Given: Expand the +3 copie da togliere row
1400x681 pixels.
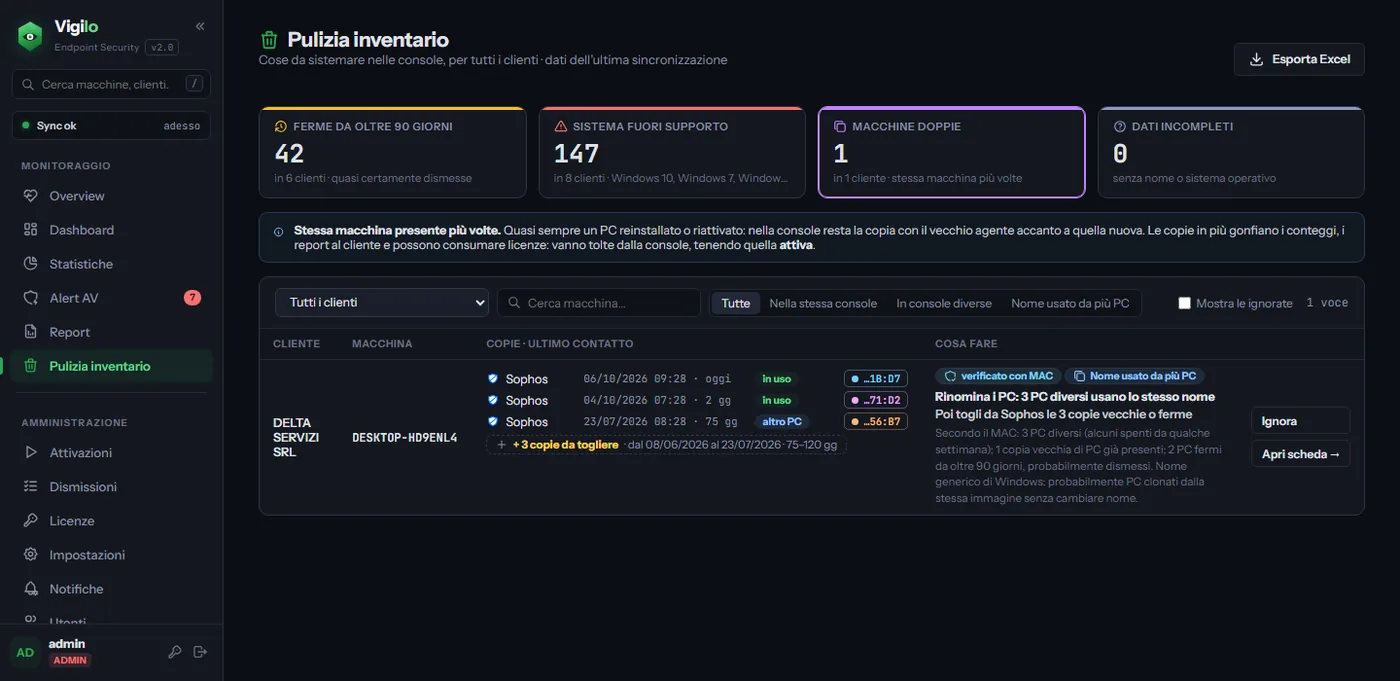Looking at the screenshot, I should coord(666,445).
